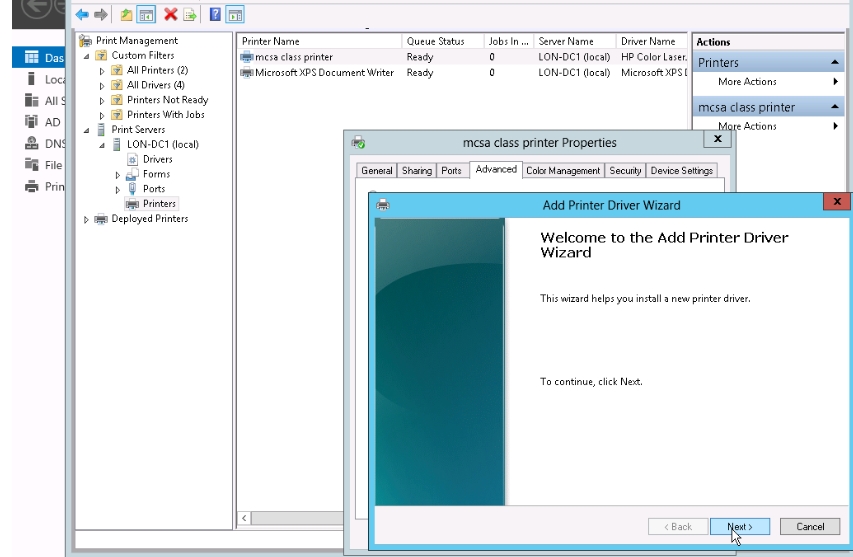The image size is (853, 557).
Task: Expand the Forms tree node
Action: click(118, 175)
